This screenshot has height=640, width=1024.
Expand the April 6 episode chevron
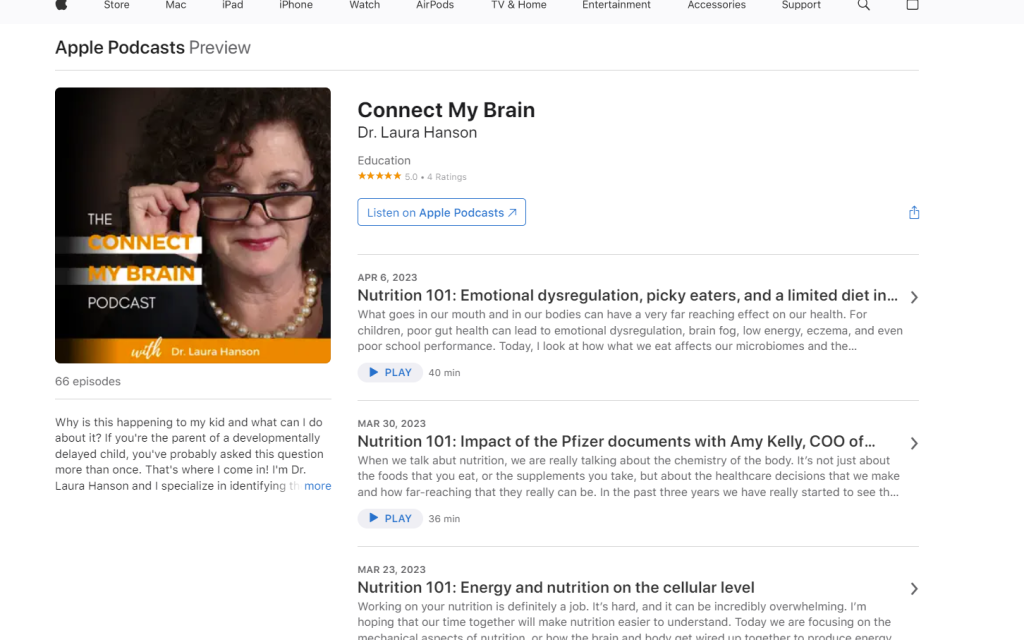tap(914, 297)
